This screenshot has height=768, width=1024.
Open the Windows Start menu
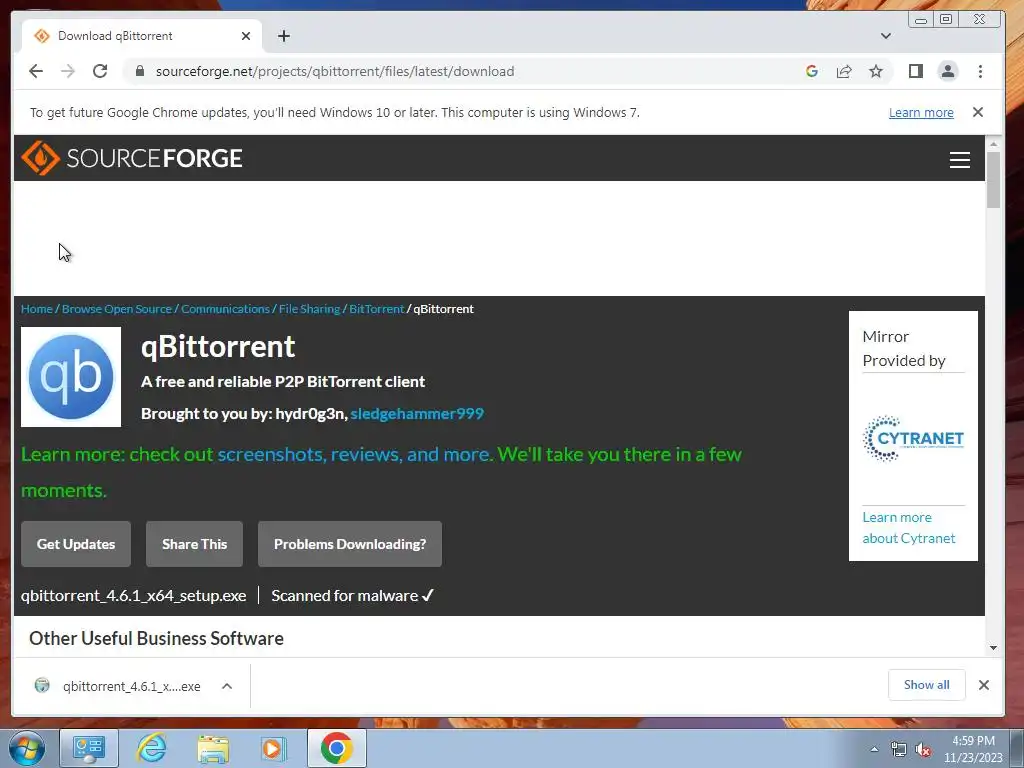pyautogui.click(x=27, y=748)
